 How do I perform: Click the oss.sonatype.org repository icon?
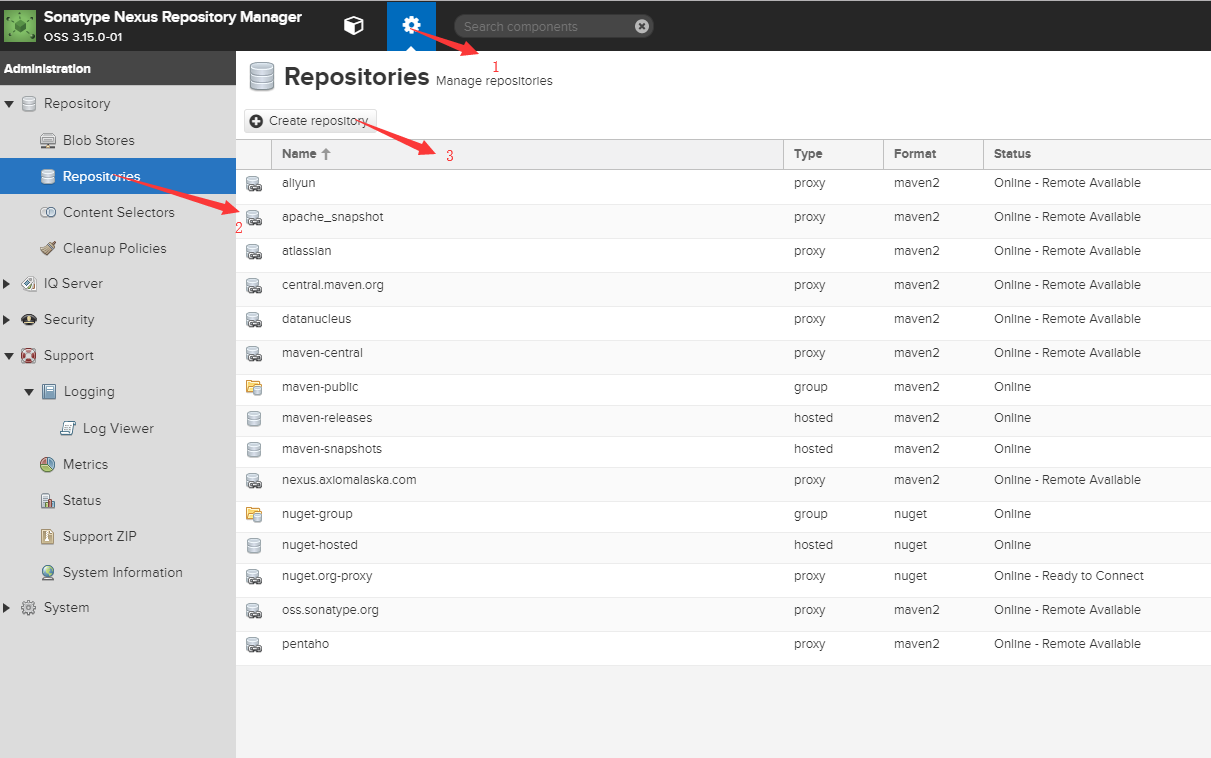[x=254, y=611]
